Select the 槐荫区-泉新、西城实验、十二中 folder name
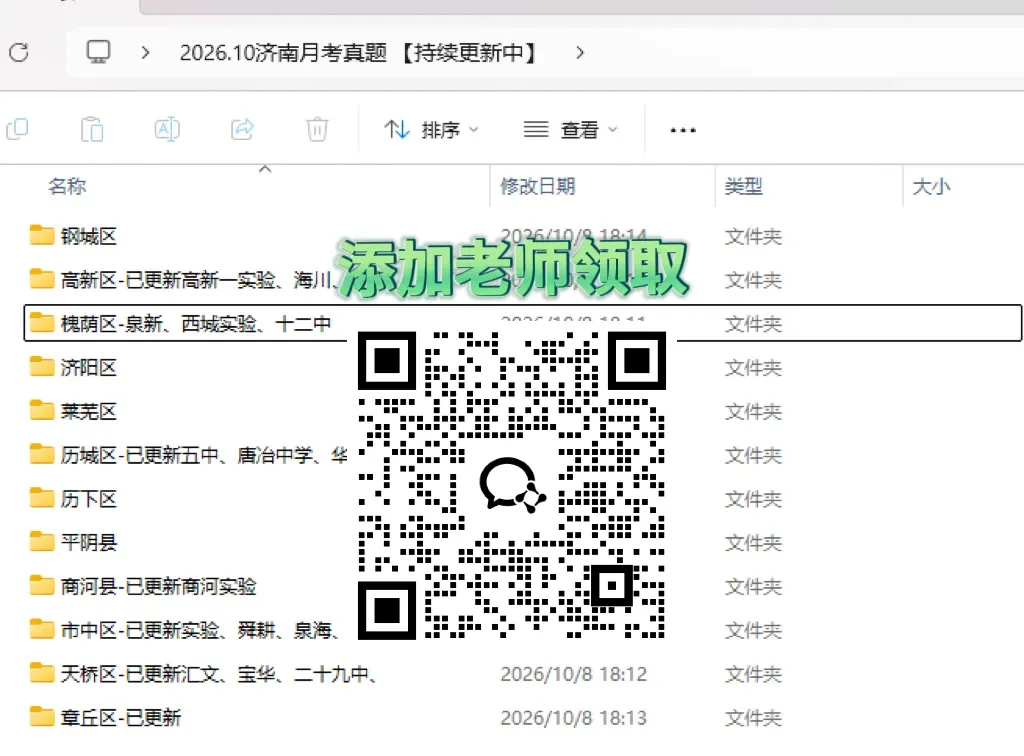Screen dimensions: 1024x756 coord(196,324)
